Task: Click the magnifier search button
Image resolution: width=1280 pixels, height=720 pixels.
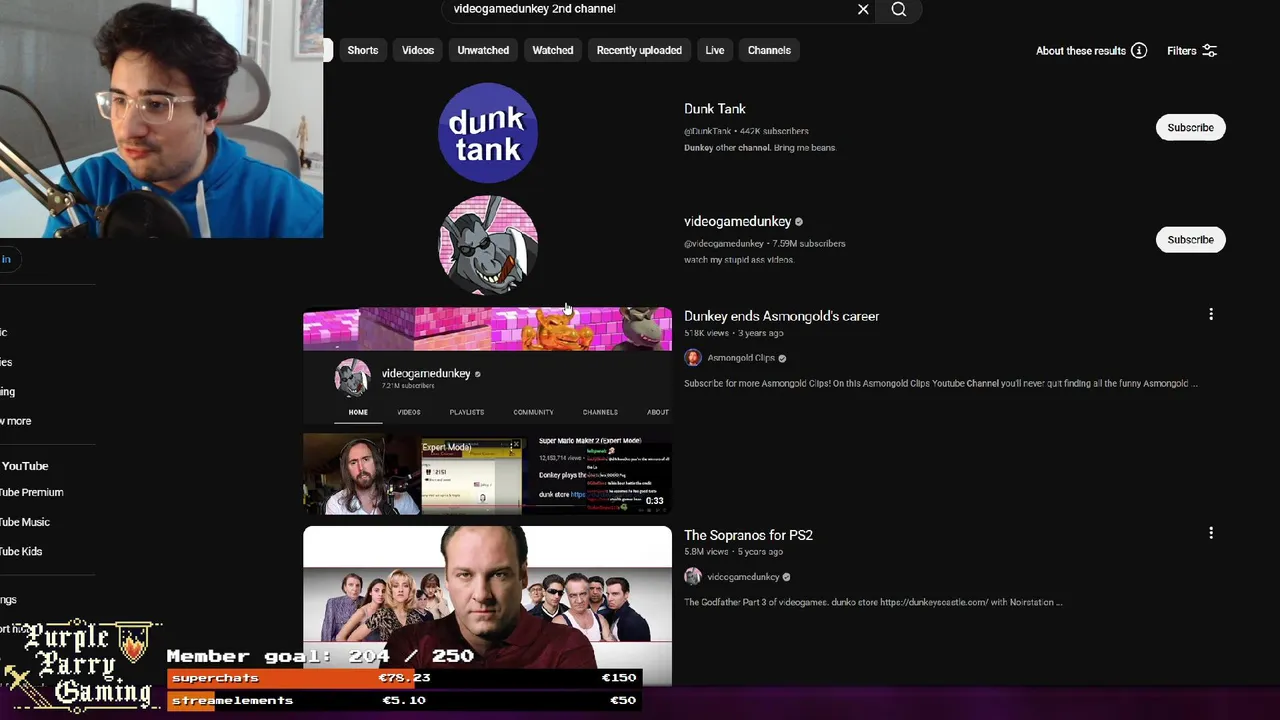Action: (899, 9)
